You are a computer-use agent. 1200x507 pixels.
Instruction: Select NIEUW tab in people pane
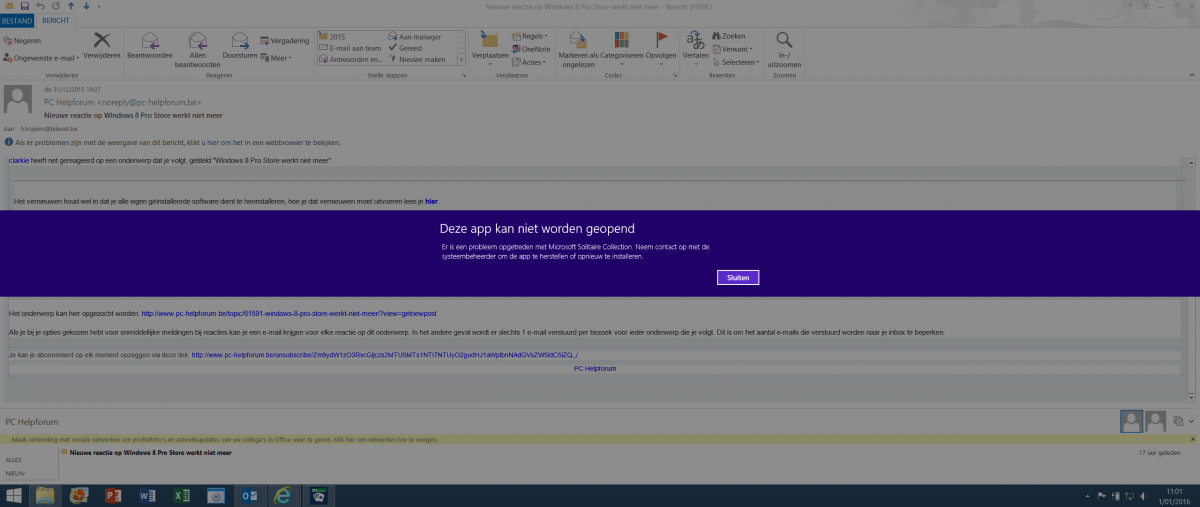[15, 473]
